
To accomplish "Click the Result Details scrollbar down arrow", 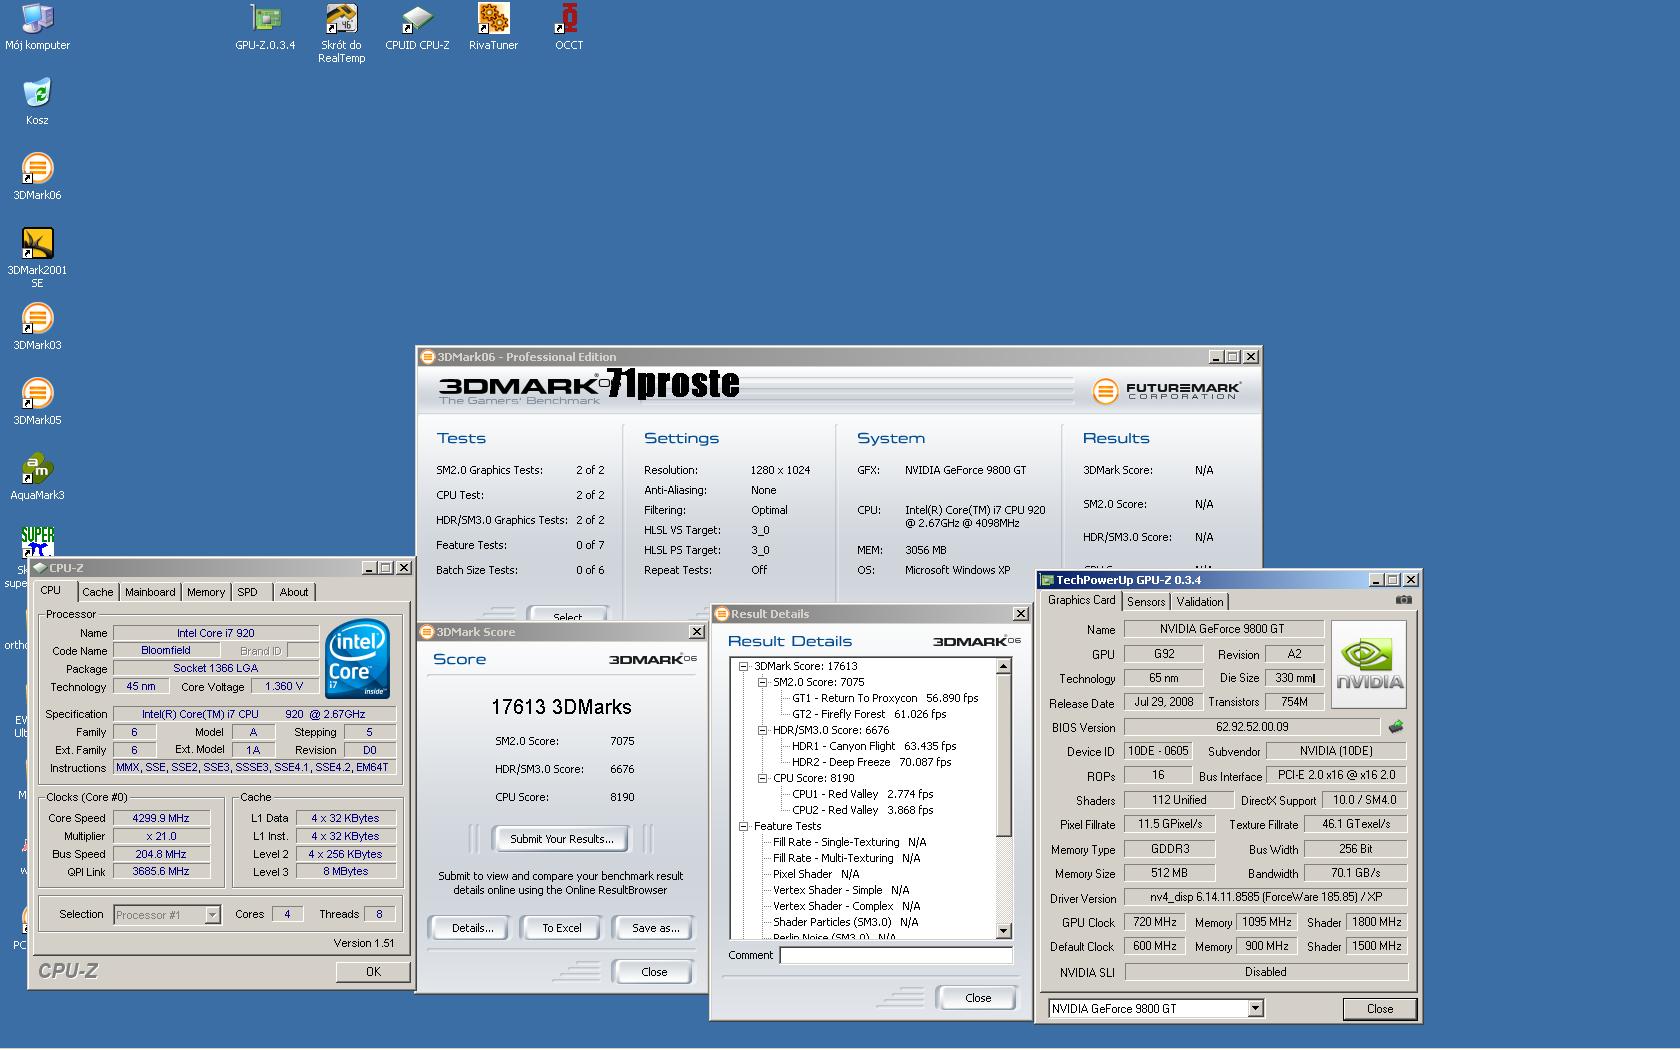I will pos(1004,931).
